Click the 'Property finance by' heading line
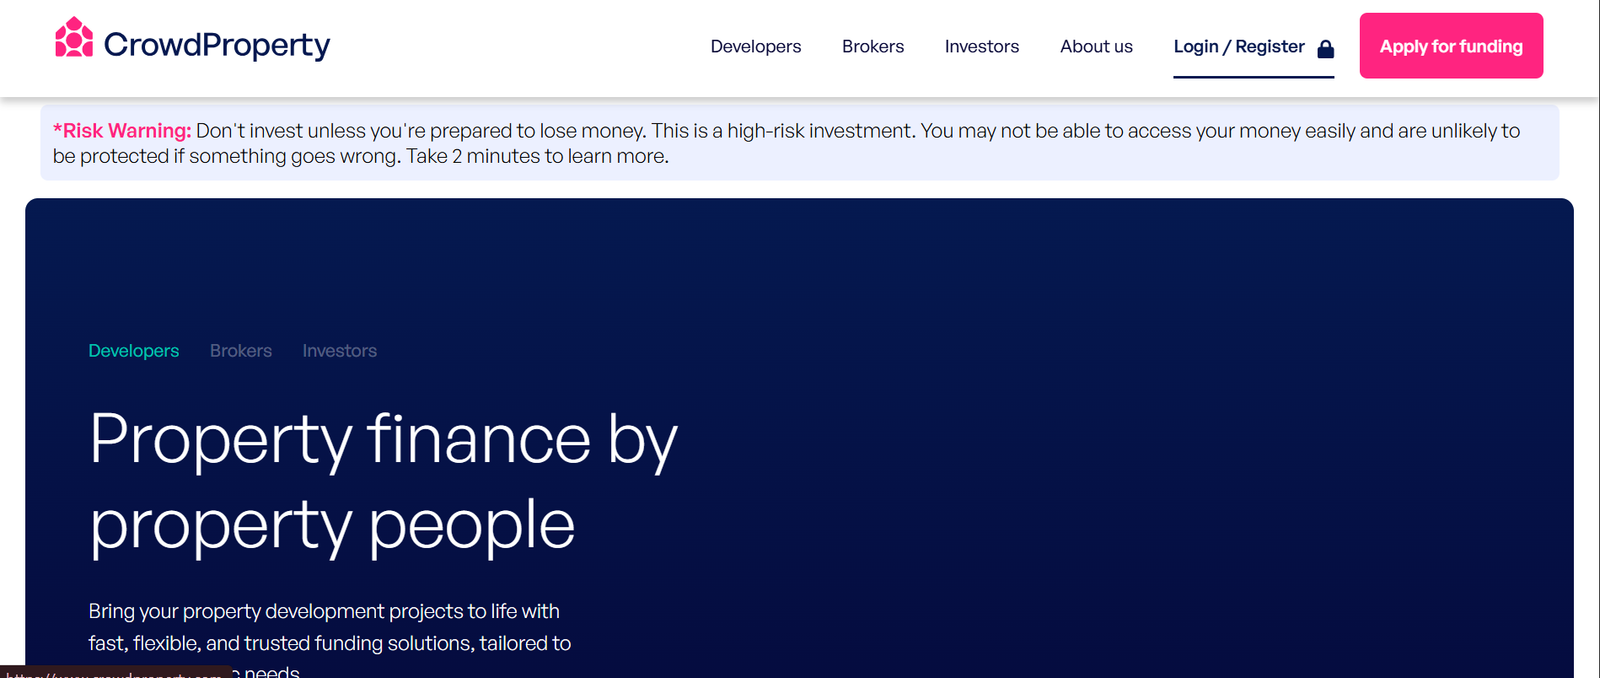Screen dimensions: 1600x678 click(383, 440)
